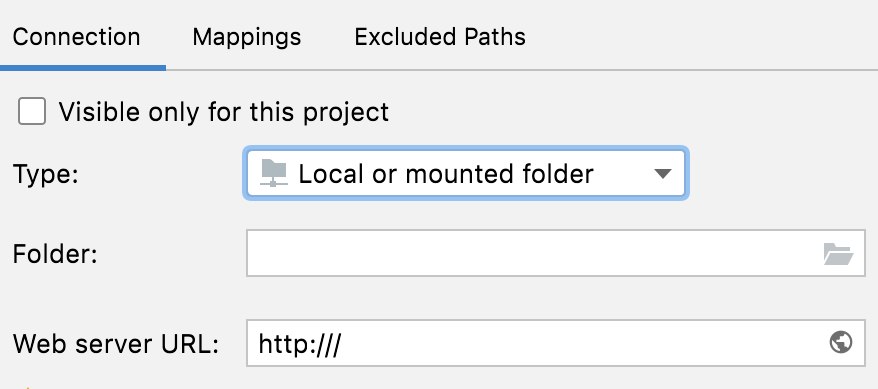Click the blue underline beneath Connection tab

coord(83,68)
